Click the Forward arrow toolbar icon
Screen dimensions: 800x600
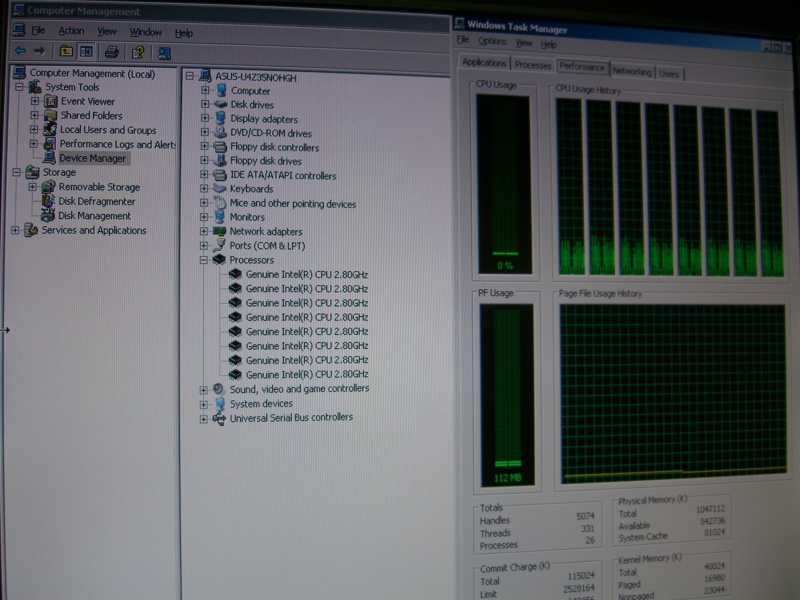point(40,51)
